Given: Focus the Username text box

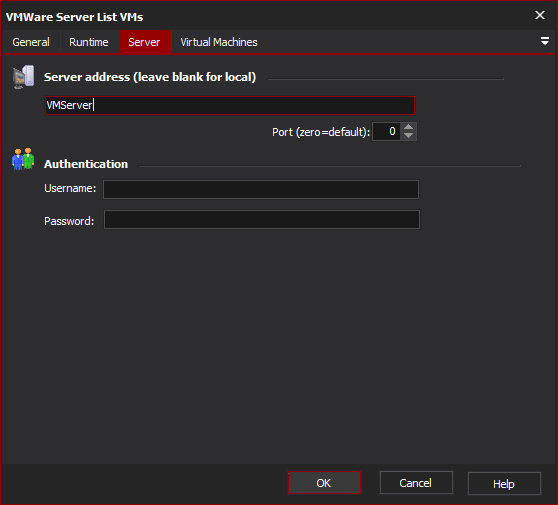Looking at the screenshot, I should coord(261,189).
